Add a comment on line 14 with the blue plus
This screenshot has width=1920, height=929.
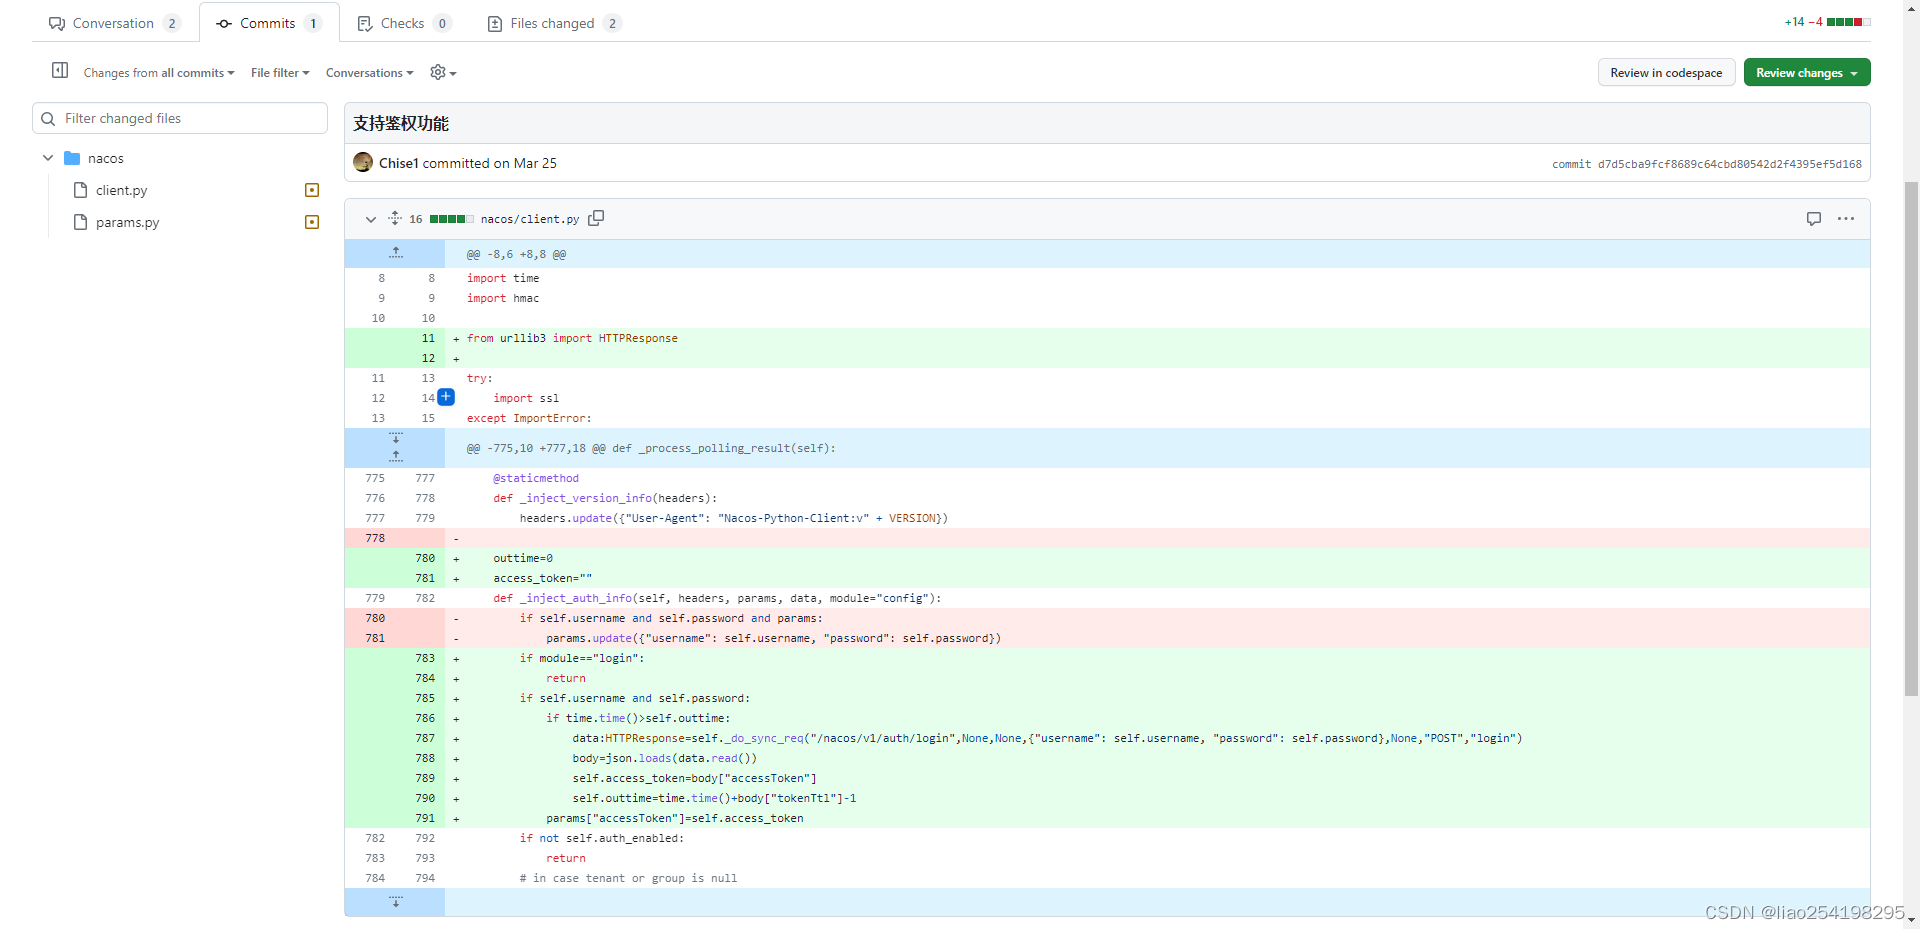pyautogui.click(x=446, y=397)
